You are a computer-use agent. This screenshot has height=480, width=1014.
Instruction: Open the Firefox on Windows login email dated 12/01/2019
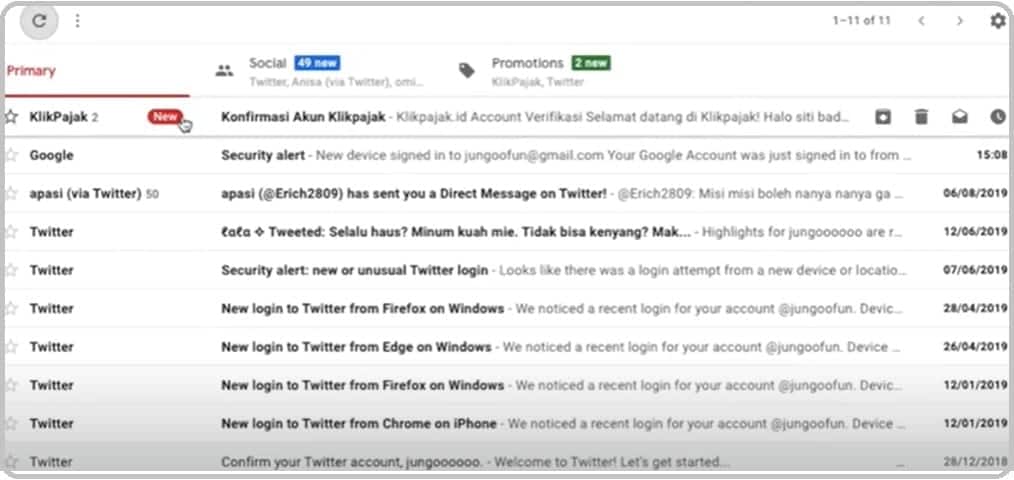[507, 385]
